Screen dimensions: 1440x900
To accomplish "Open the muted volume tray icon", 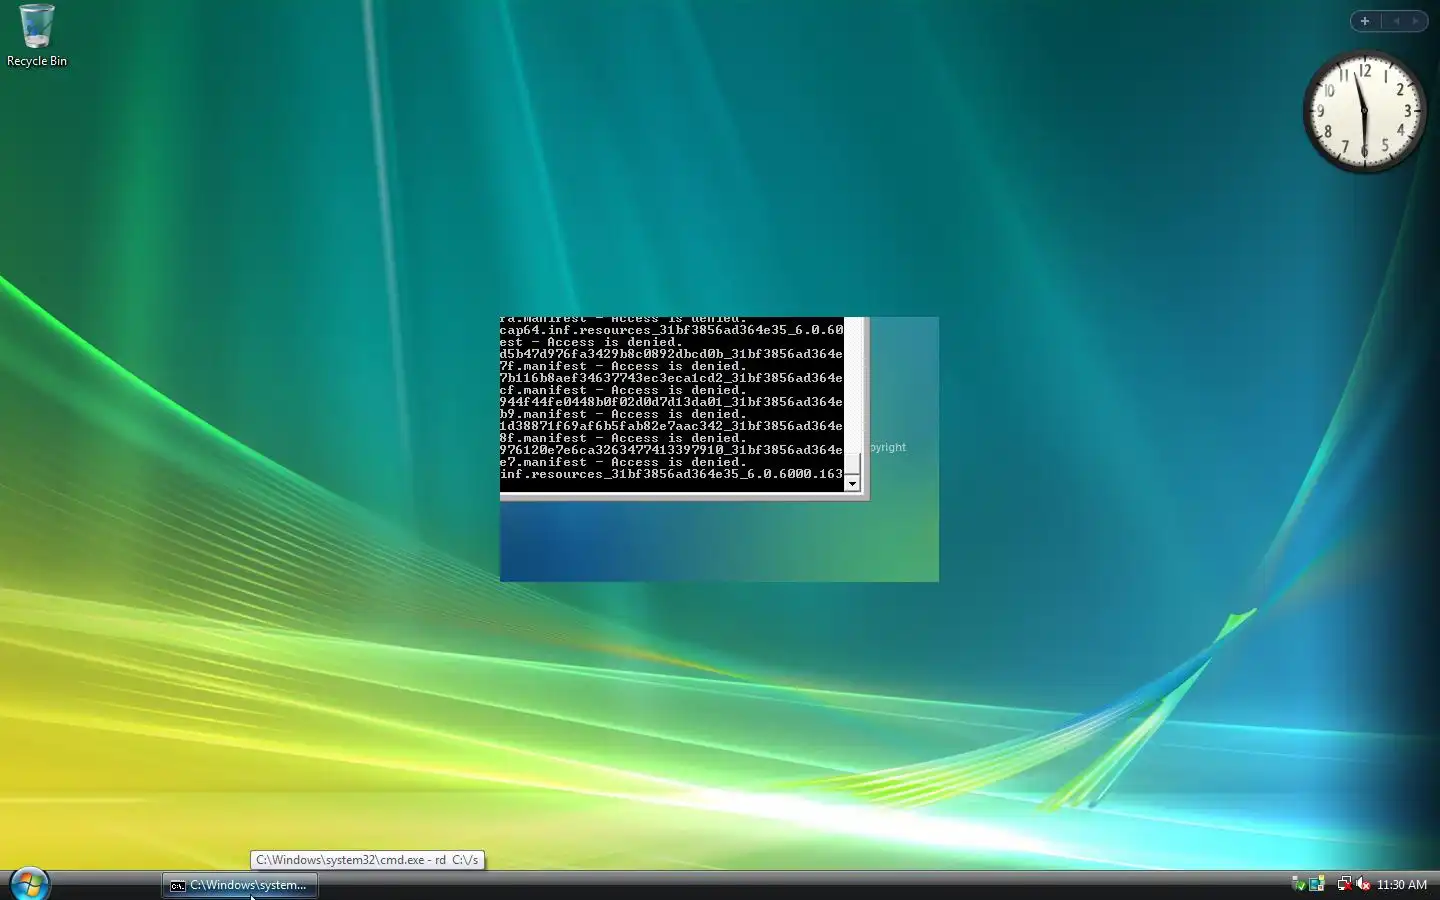I will [x=1362, y=884].
